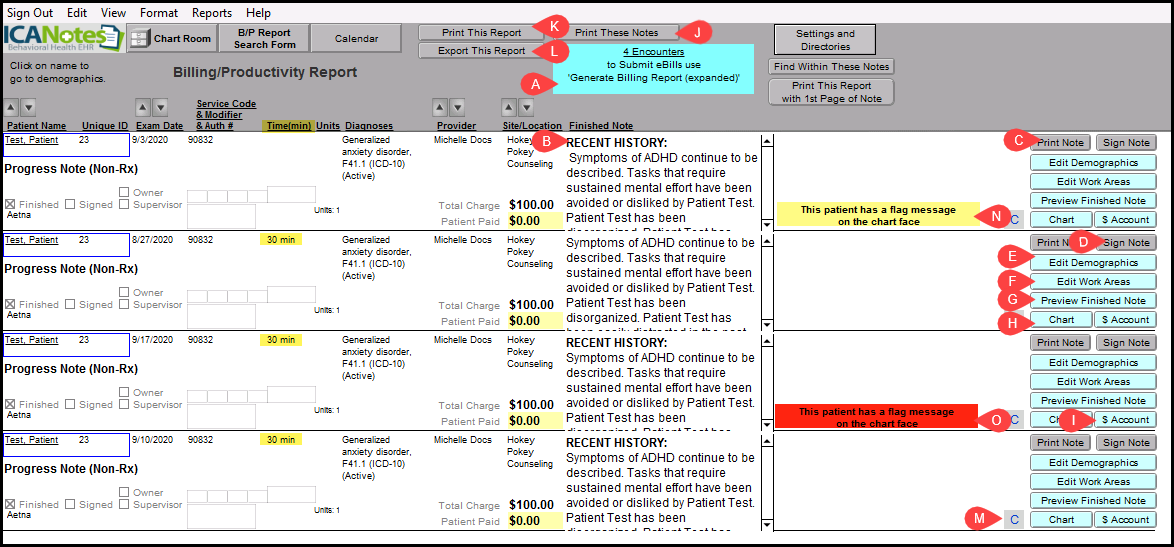Open the Reports menu
The width and height of the screenshot is (1174, 547).
pos(211,13)
